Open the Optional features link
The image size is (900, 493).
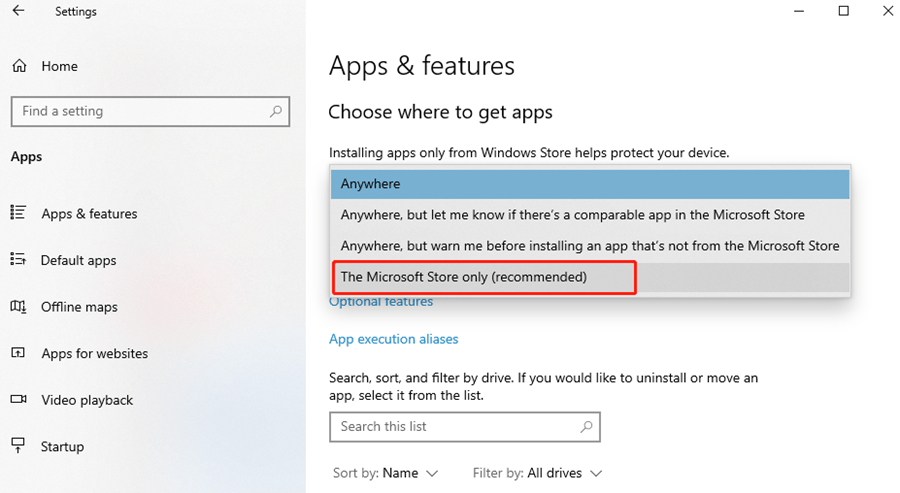pyautogui.click(x=381, y=301)
